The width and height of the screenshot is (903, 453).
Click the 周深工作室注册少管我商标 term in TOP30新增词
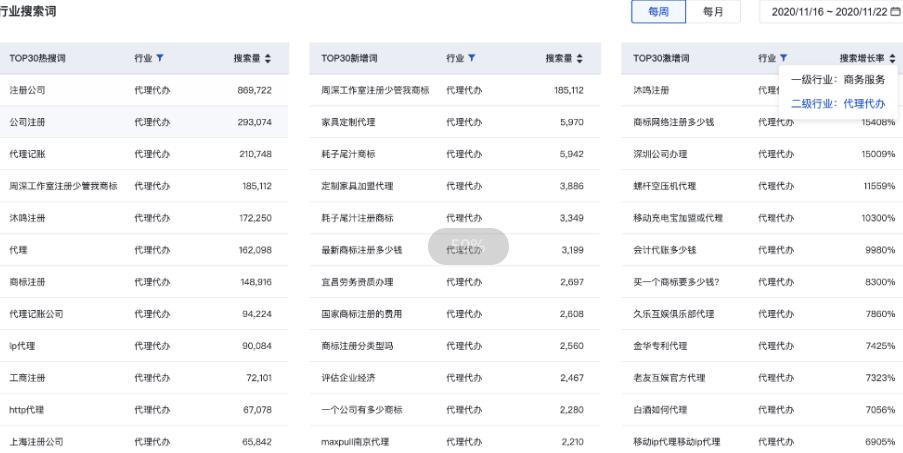[375, 90]
